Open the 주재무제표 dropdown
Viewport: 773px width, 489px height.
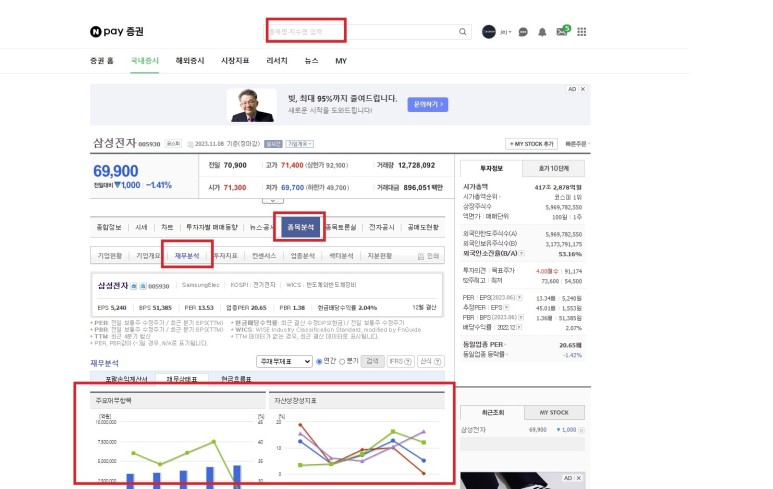click(x=284, y=361)
